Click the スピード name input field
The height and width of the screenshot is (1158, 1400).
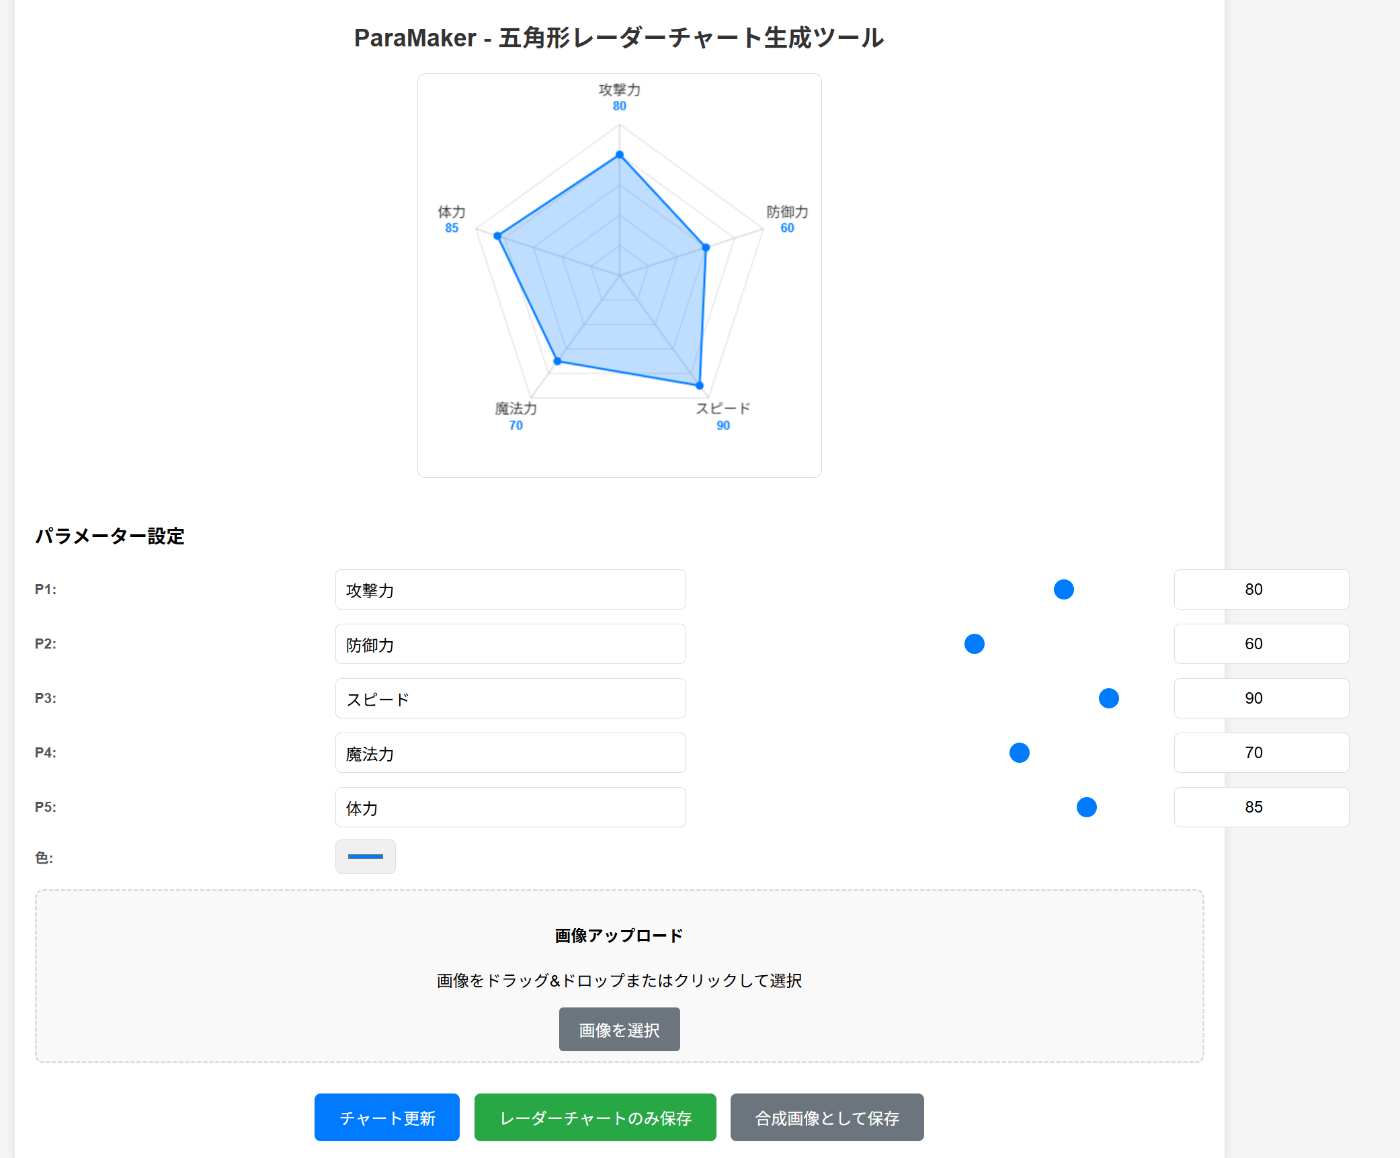click(510, 699)
